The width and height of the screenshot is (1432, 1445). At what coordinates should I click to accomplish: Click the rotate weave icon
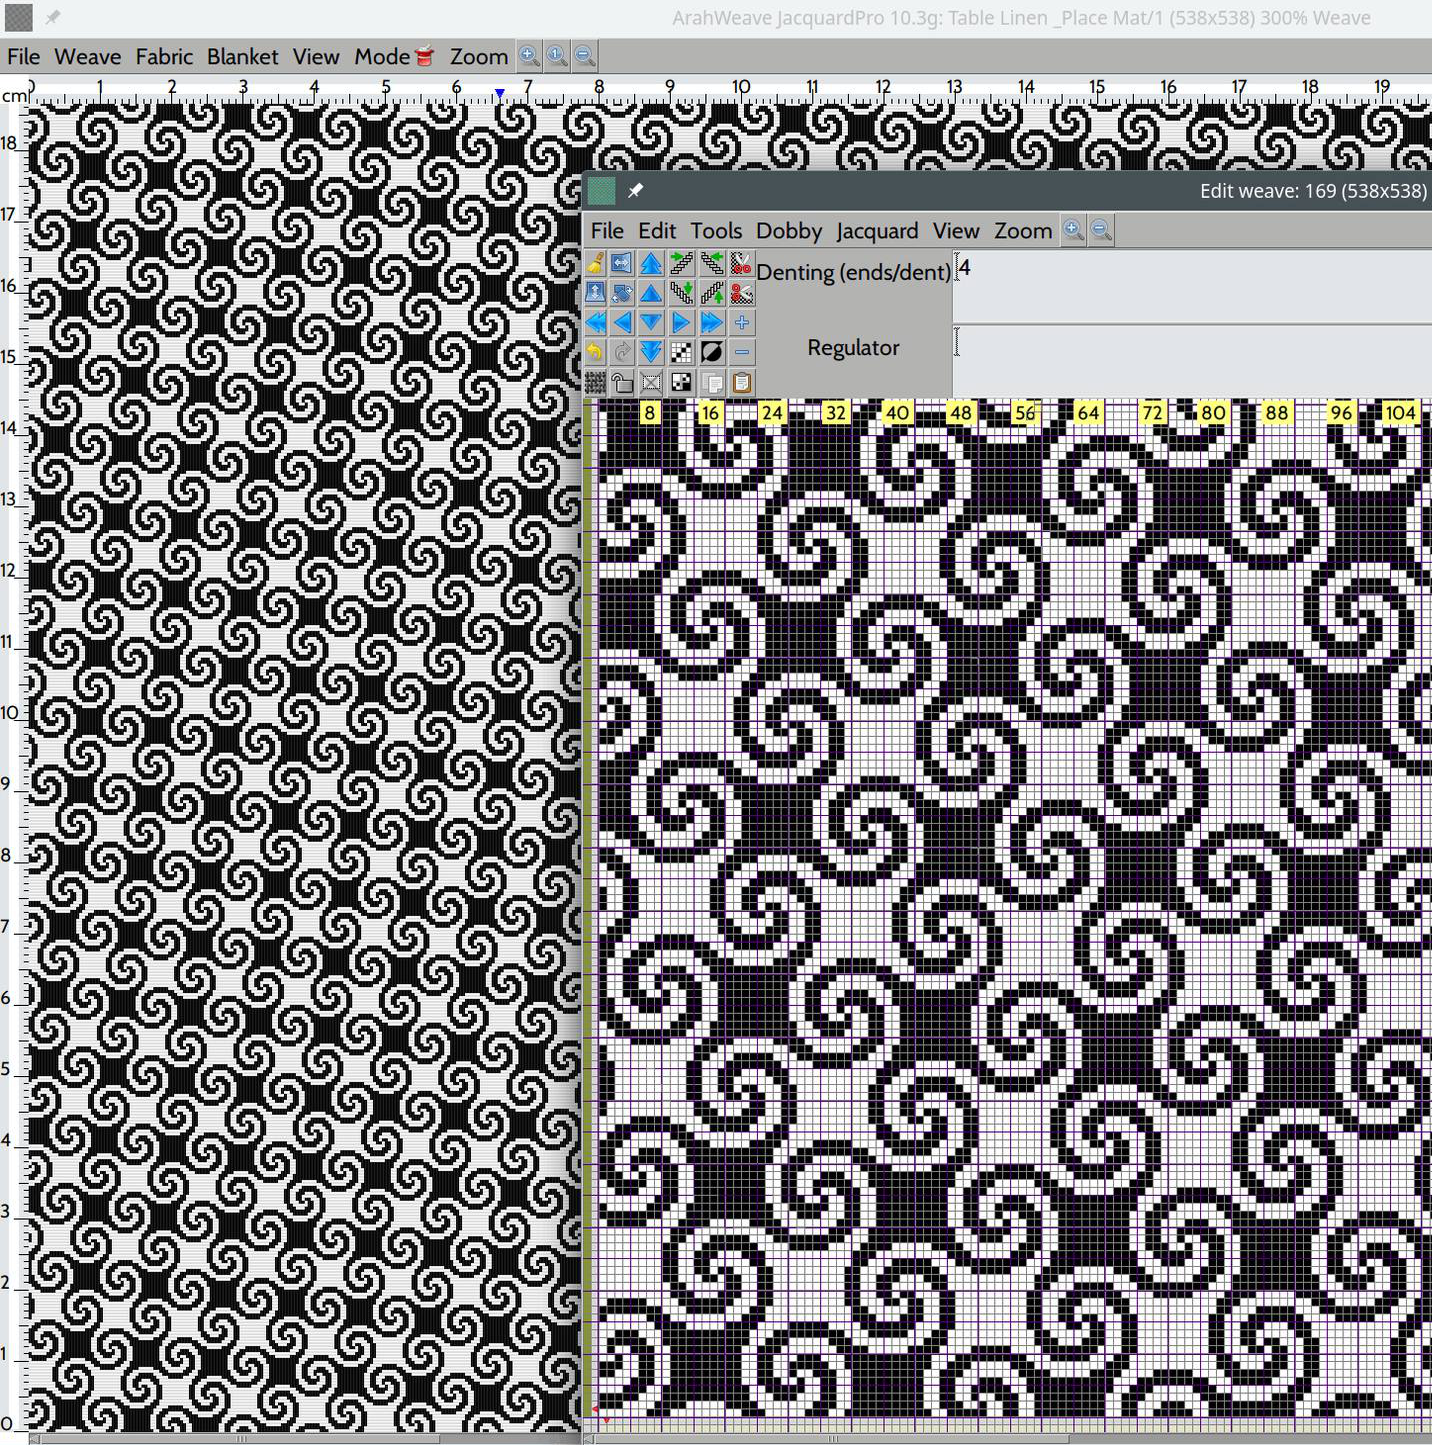pyautogui.click(x=621, y=293)
